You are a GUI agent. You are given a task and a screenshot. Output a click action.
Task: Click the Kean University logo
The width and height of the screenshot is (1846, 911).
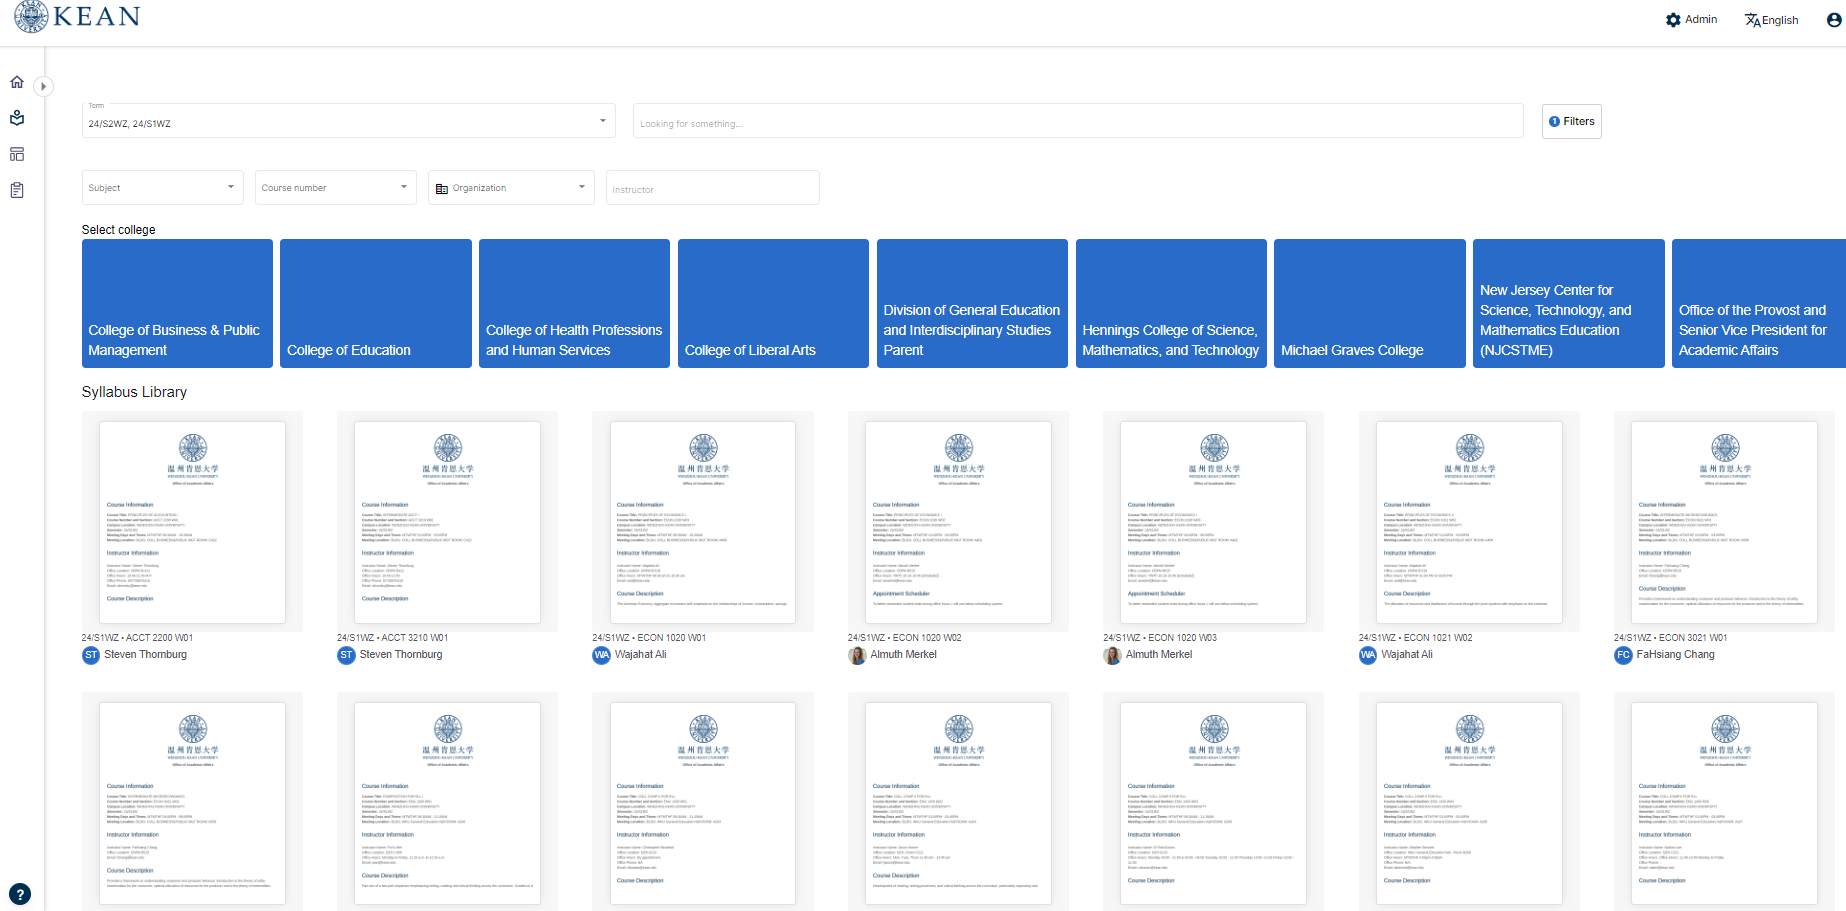[77, 17]
